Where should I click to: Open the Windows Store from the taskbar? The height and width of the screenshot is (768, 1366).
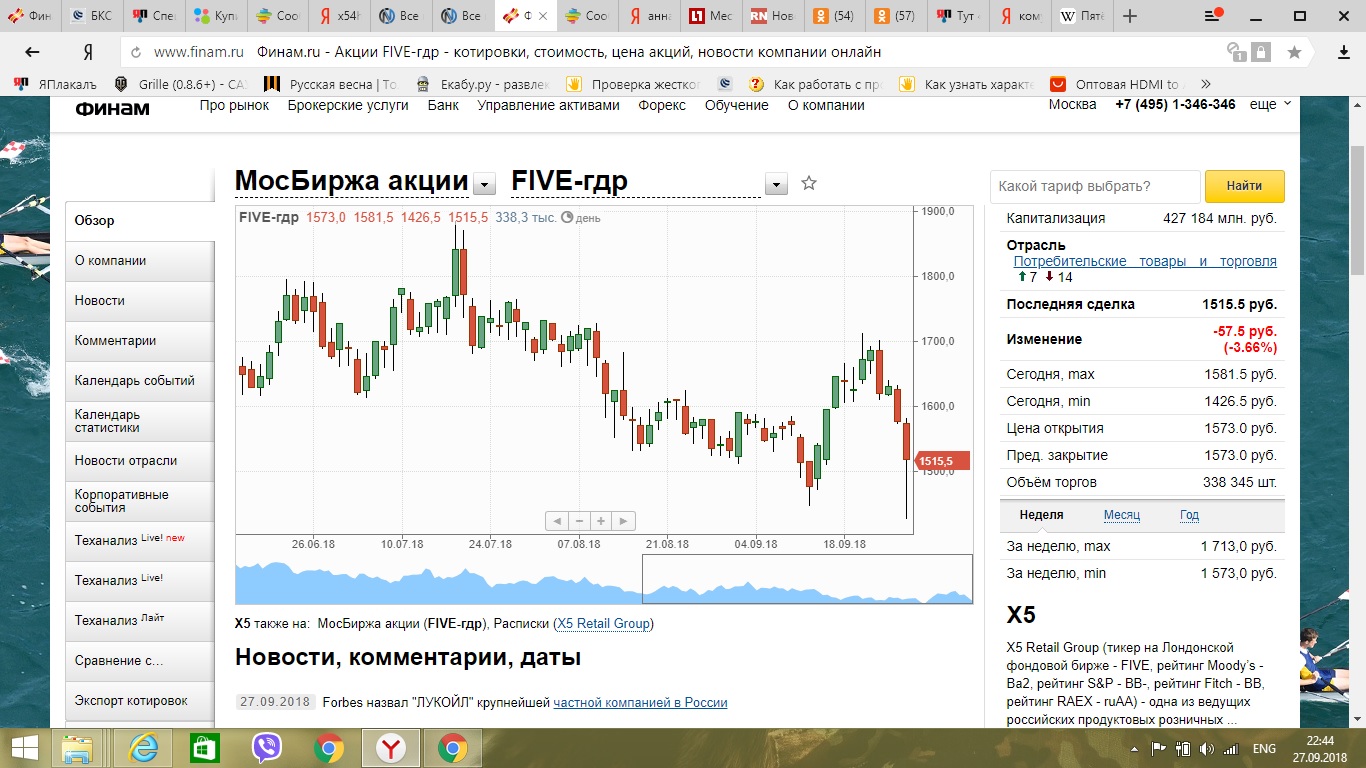[204, 748]
